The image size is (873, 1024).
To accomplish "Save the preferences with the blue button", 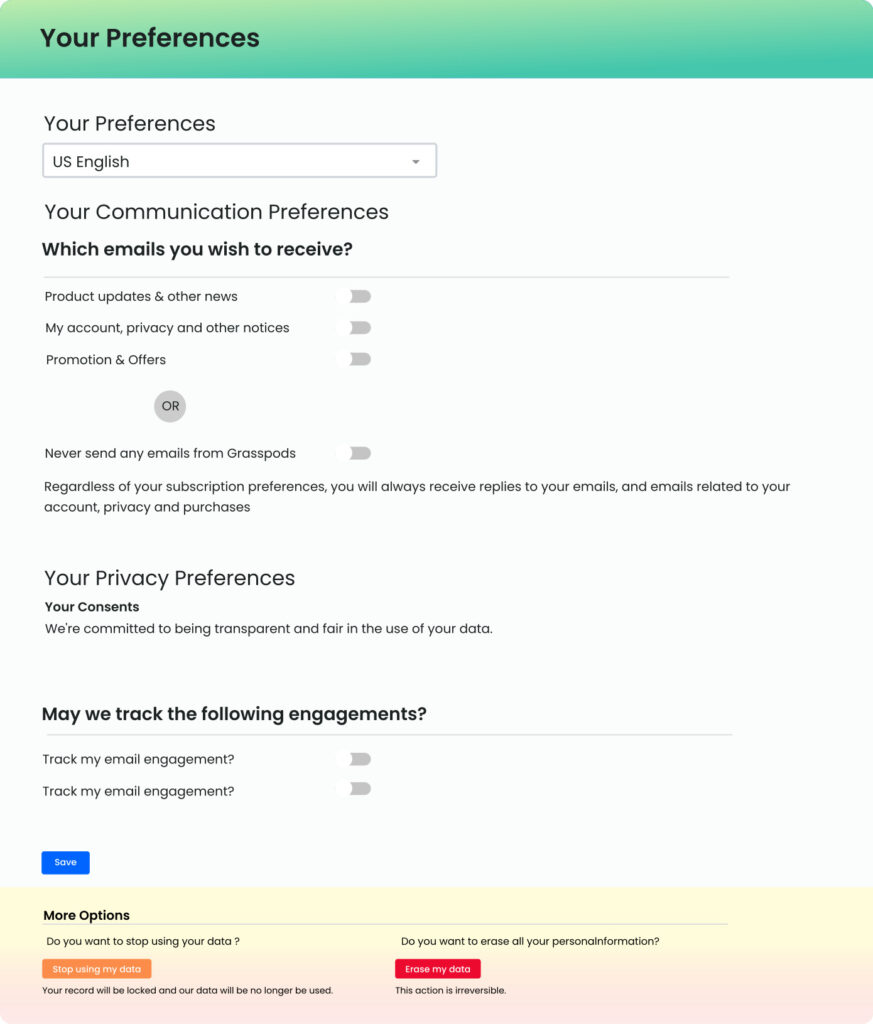I will point(65,863).
